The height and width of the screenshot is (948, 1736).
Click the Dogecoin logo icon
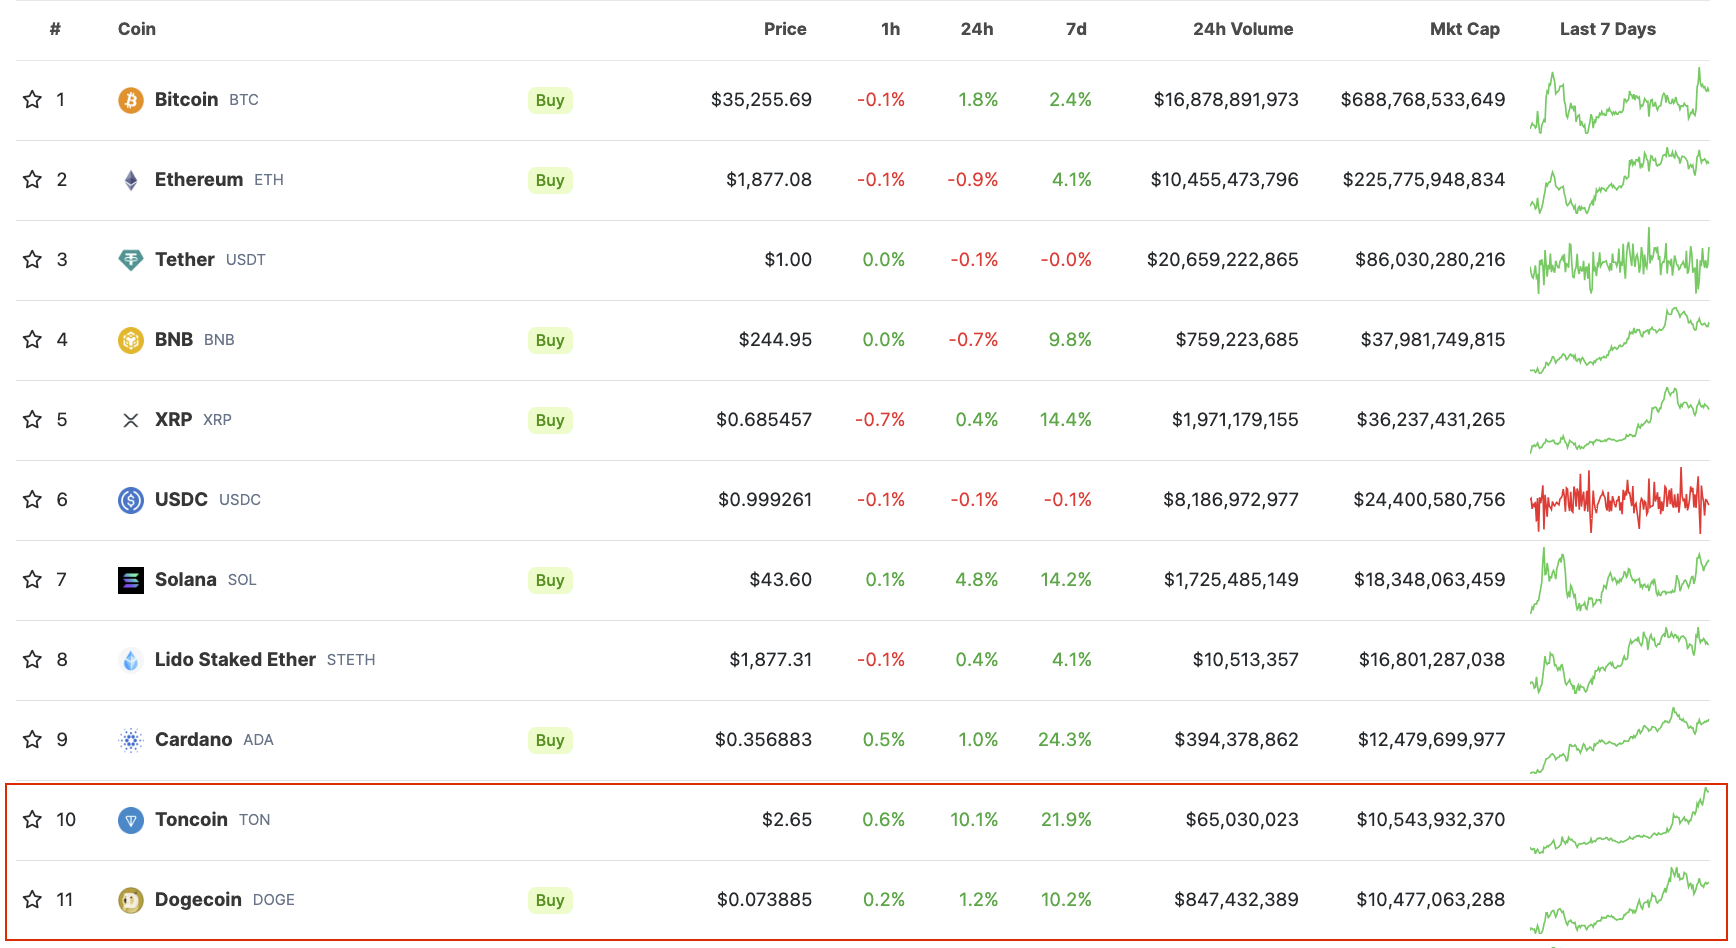pos(131,900)
